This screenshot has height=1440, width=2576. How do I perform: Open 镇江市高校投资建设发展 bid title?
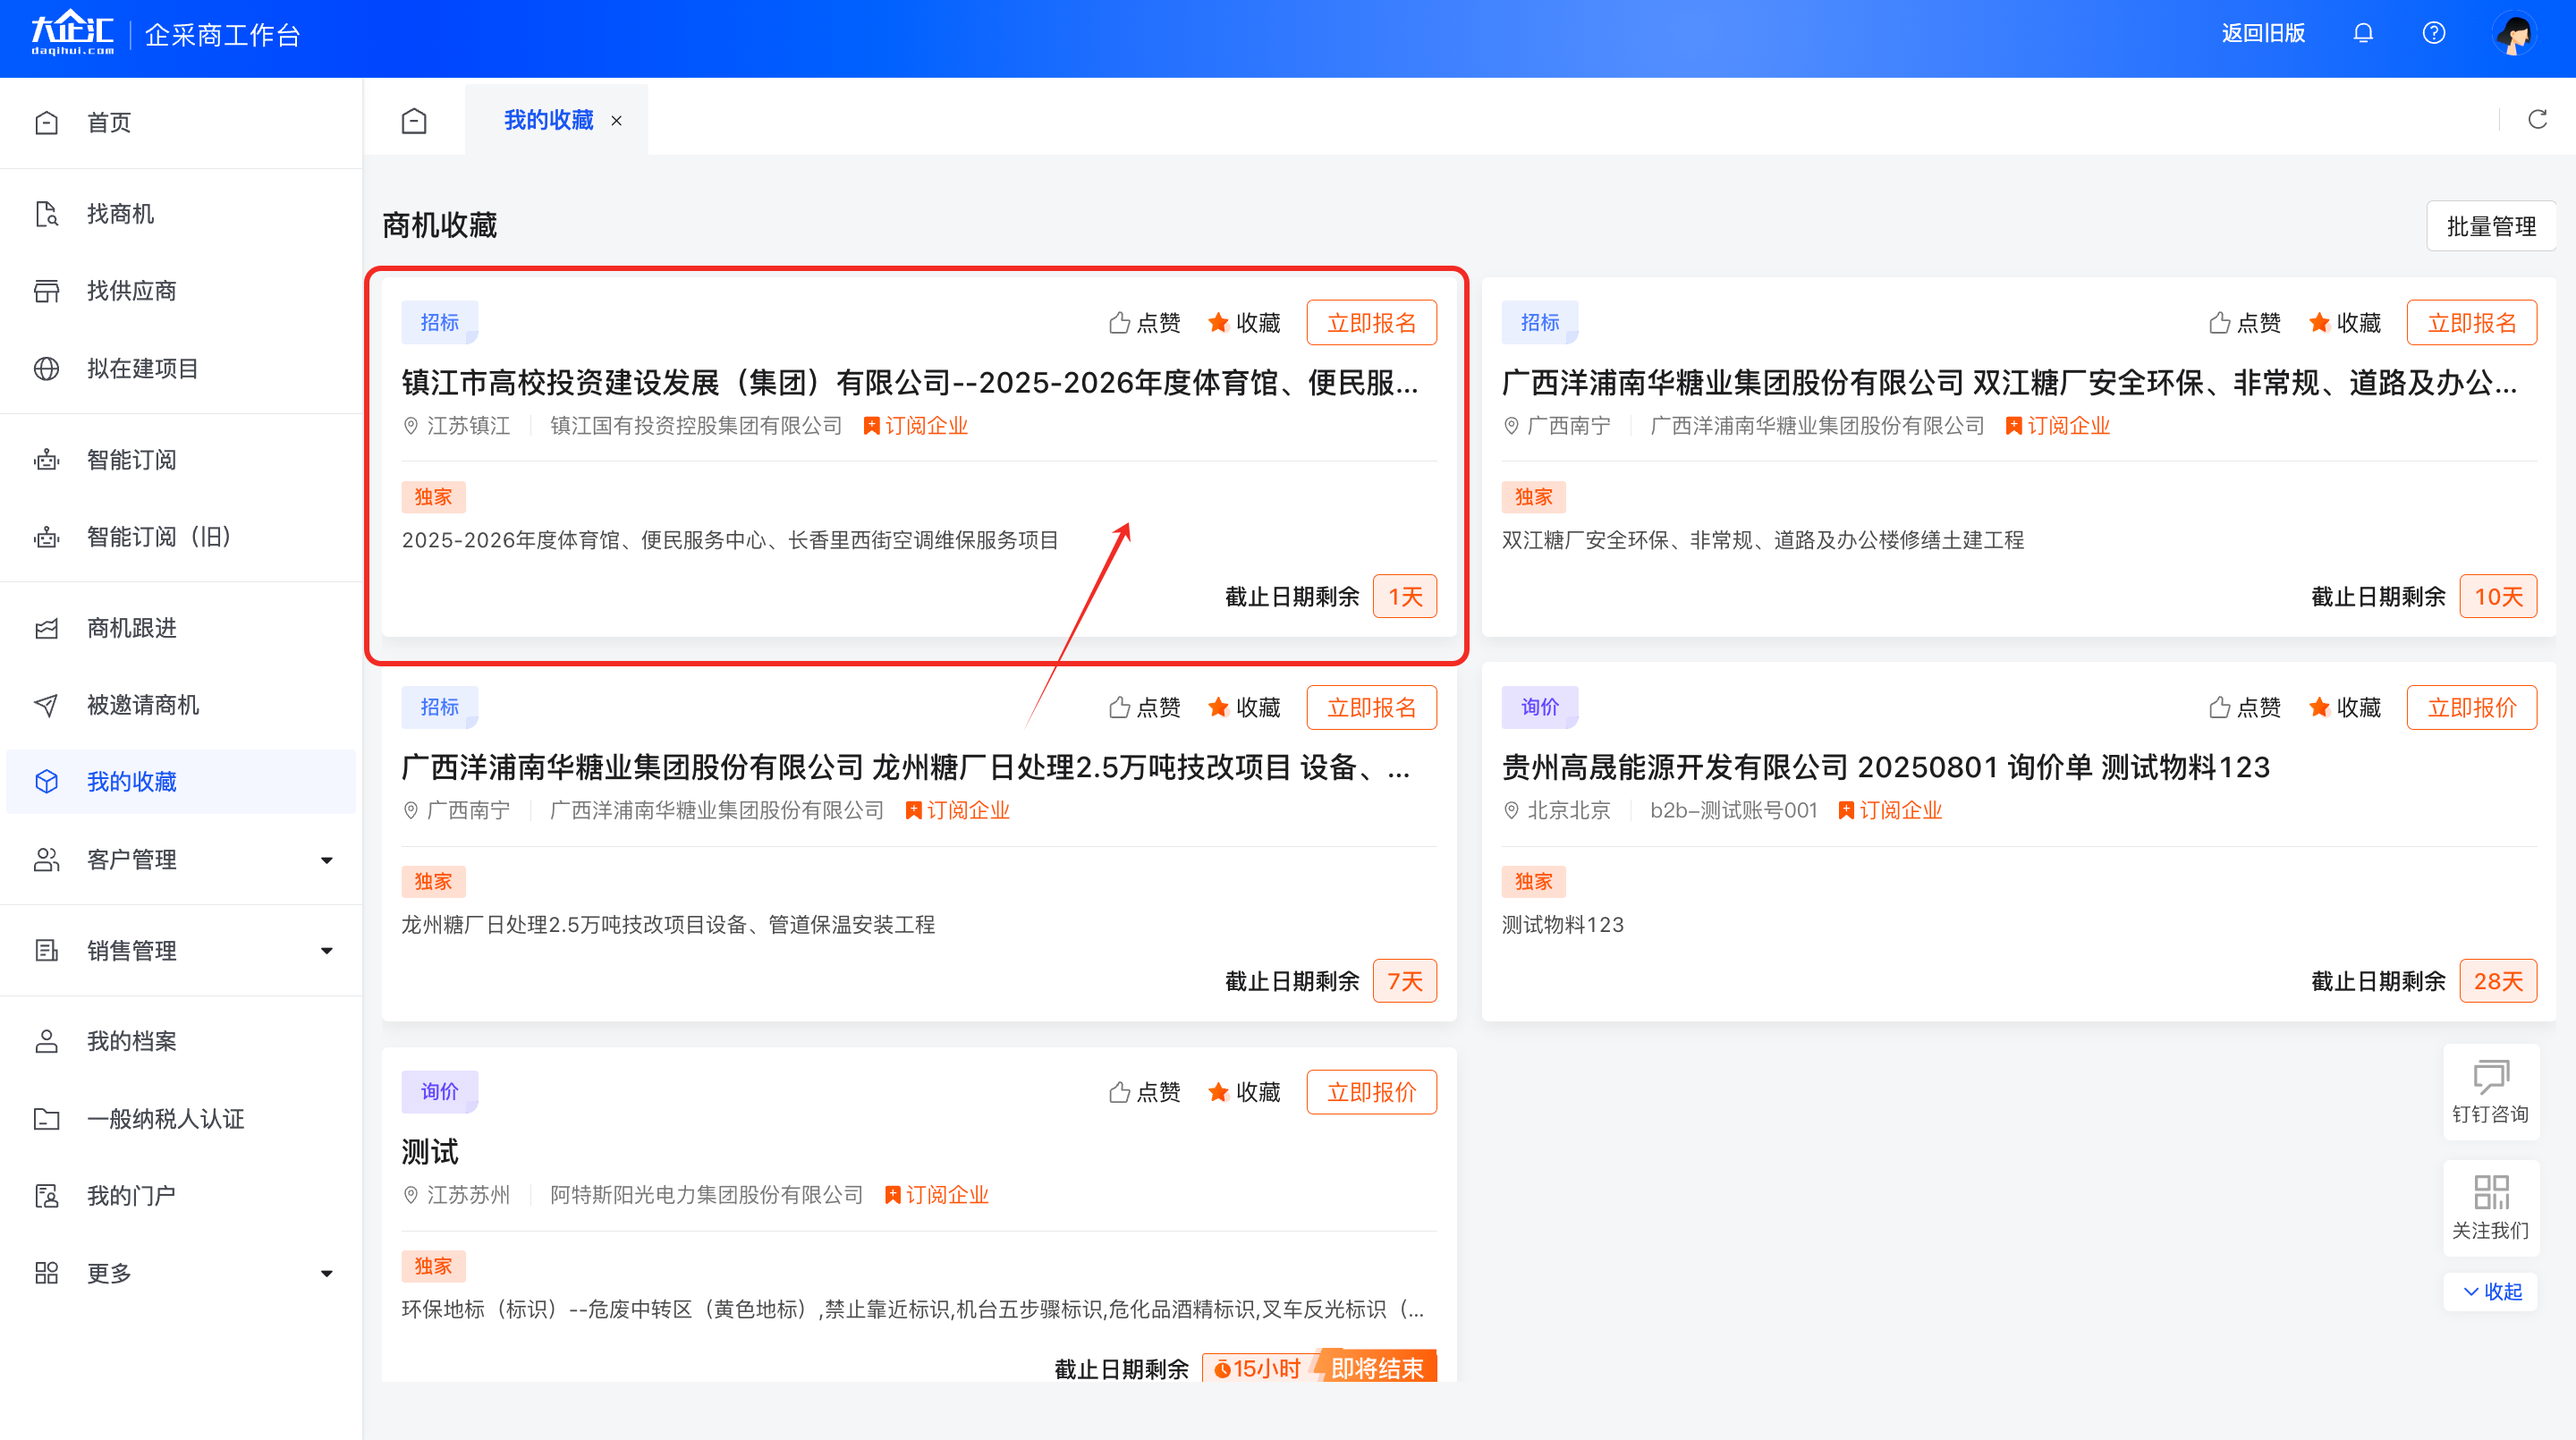(909, 382)
